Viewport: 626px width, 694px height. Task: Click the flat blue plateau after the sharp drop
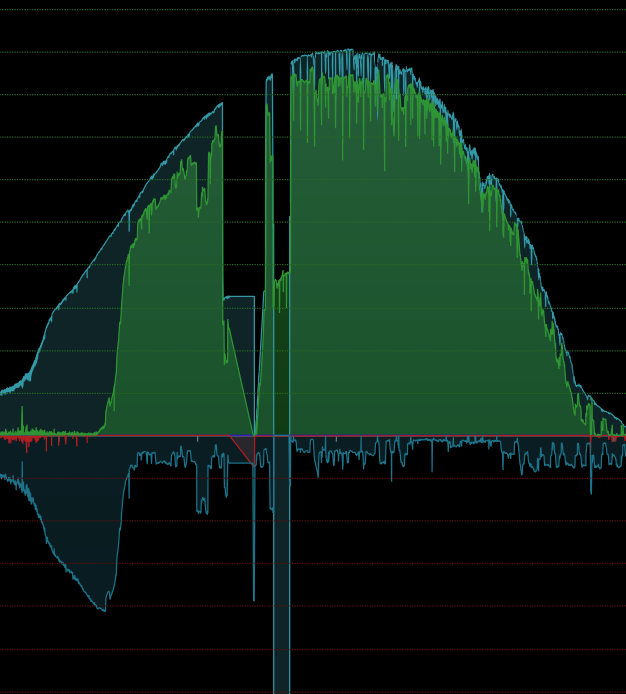point(239,297)
